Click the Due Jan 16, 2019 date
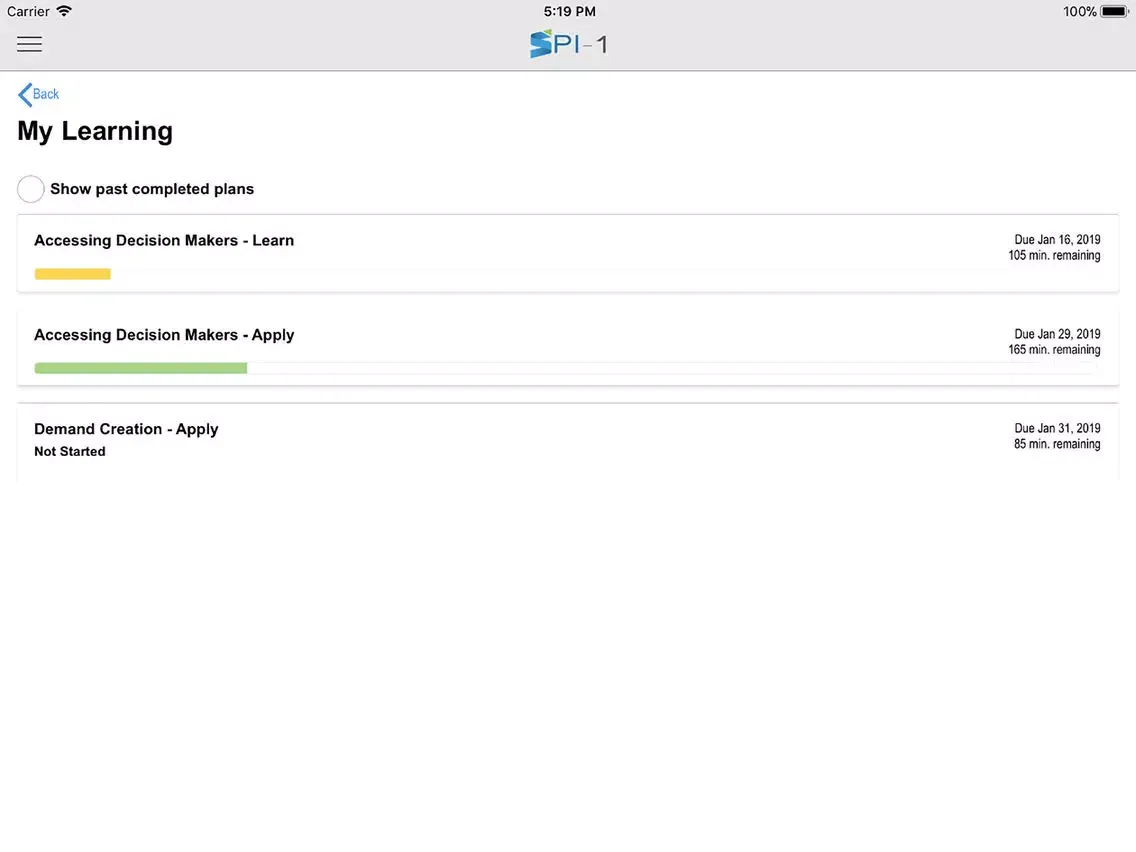Screen dimensions: 1136x852 click(x=1057, y=240)
